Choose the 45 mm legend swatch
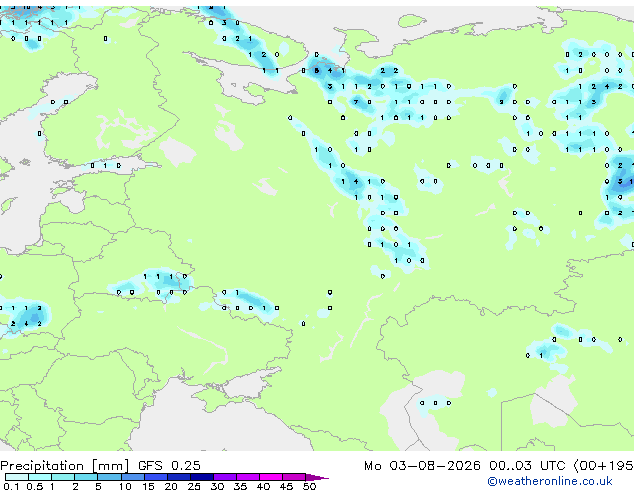634x490 pixels. 294,477
